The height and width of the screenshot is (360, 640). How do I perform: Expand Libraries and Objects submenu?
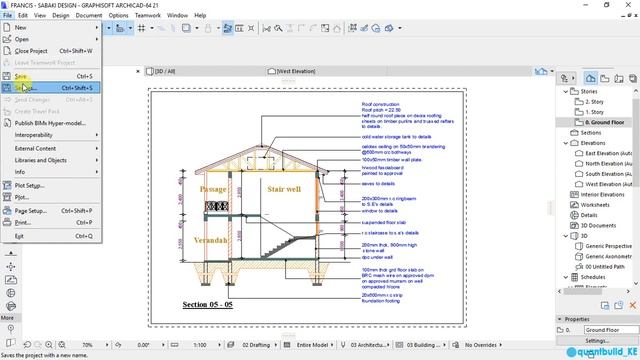[x=51, y=160]
